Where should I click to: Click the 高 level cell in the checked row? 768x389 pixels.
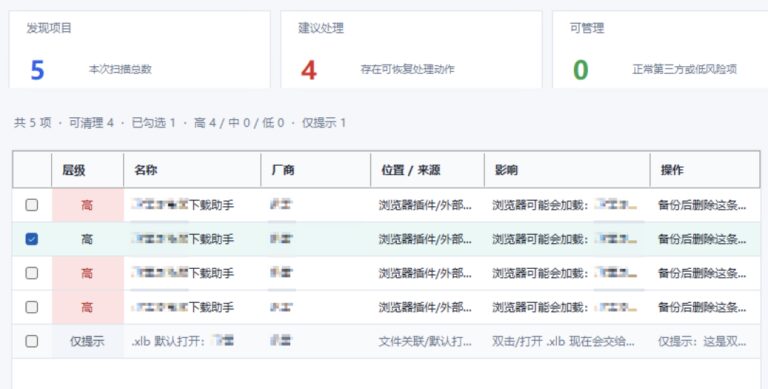tap(87, 239)
